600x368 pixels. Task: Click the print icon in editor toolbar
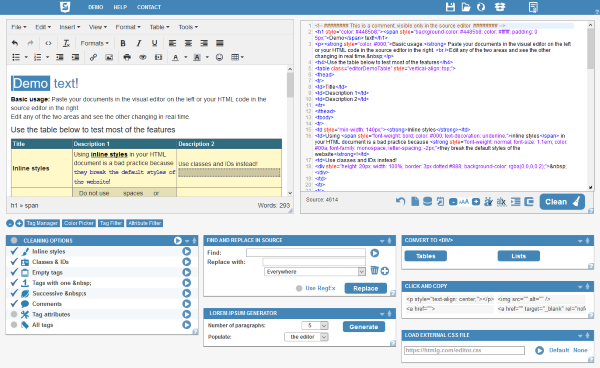(x=127, y=57)
